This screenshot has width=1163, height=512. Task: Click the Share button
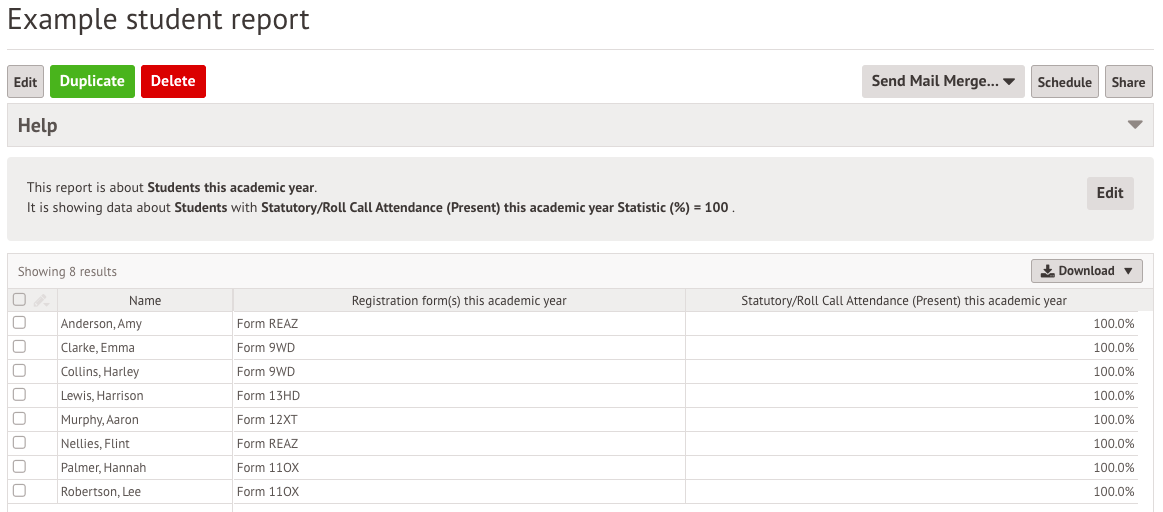tap(1128, 82)
